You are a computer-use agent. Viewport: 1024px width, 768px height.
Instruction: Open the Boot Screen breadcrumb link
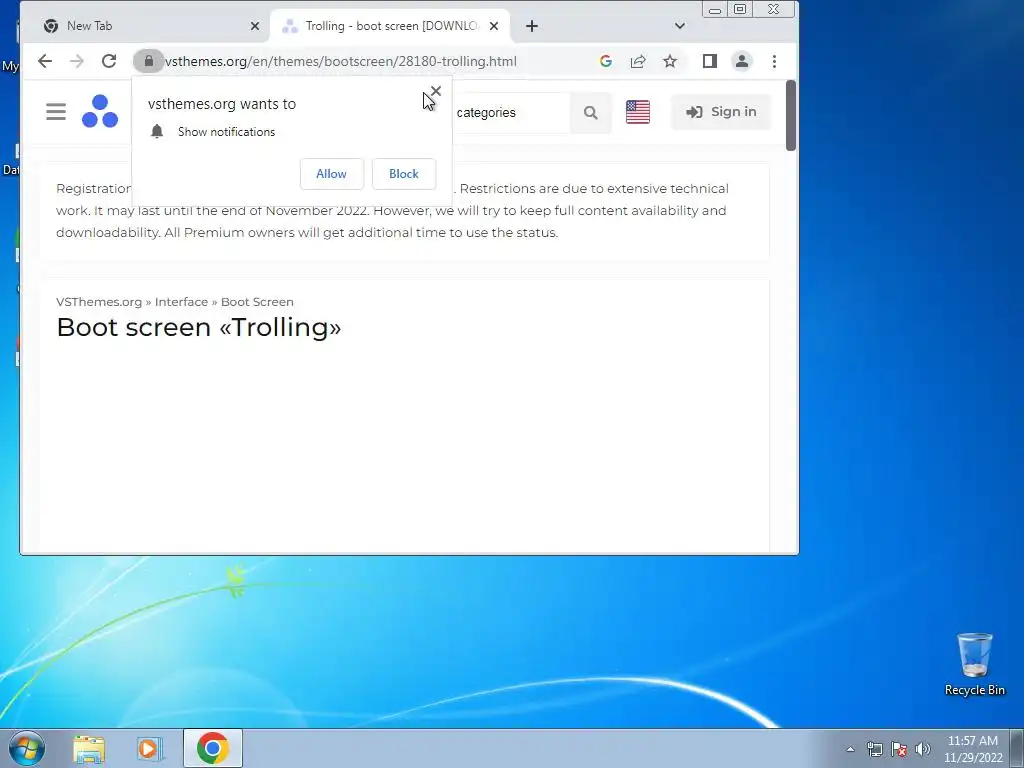(x=257, y=302)
